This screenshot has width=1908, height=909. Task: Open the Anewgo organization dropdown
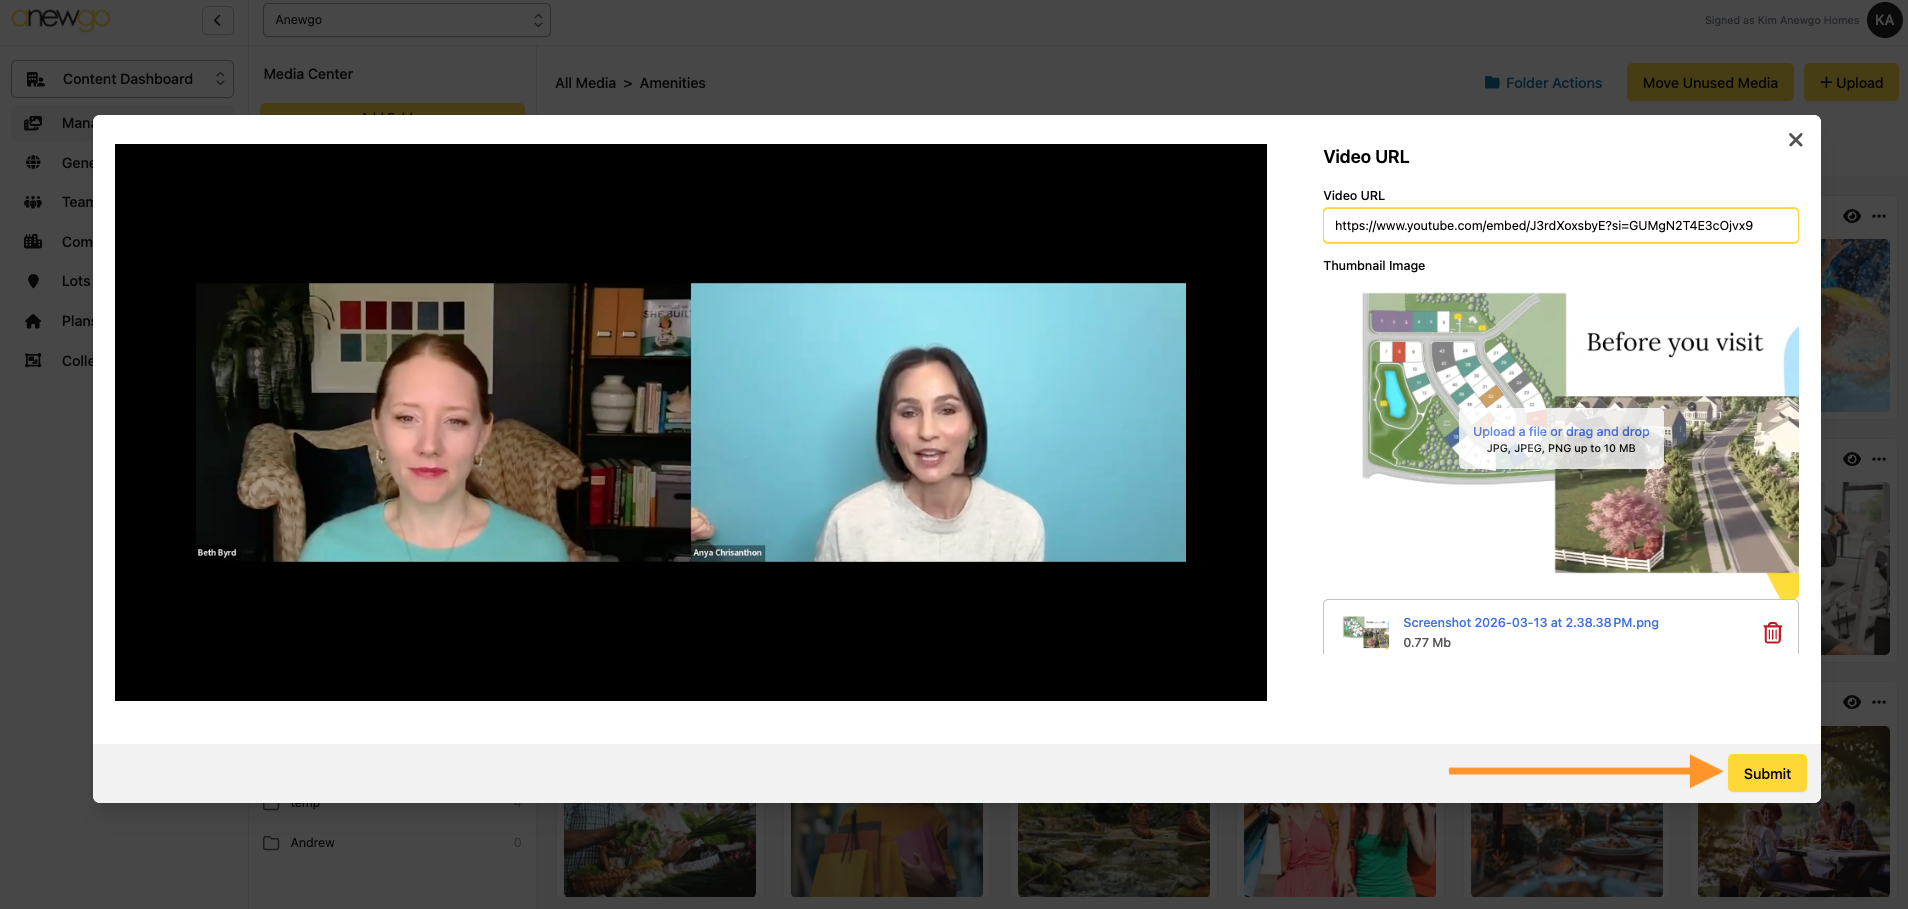[406, 20]
